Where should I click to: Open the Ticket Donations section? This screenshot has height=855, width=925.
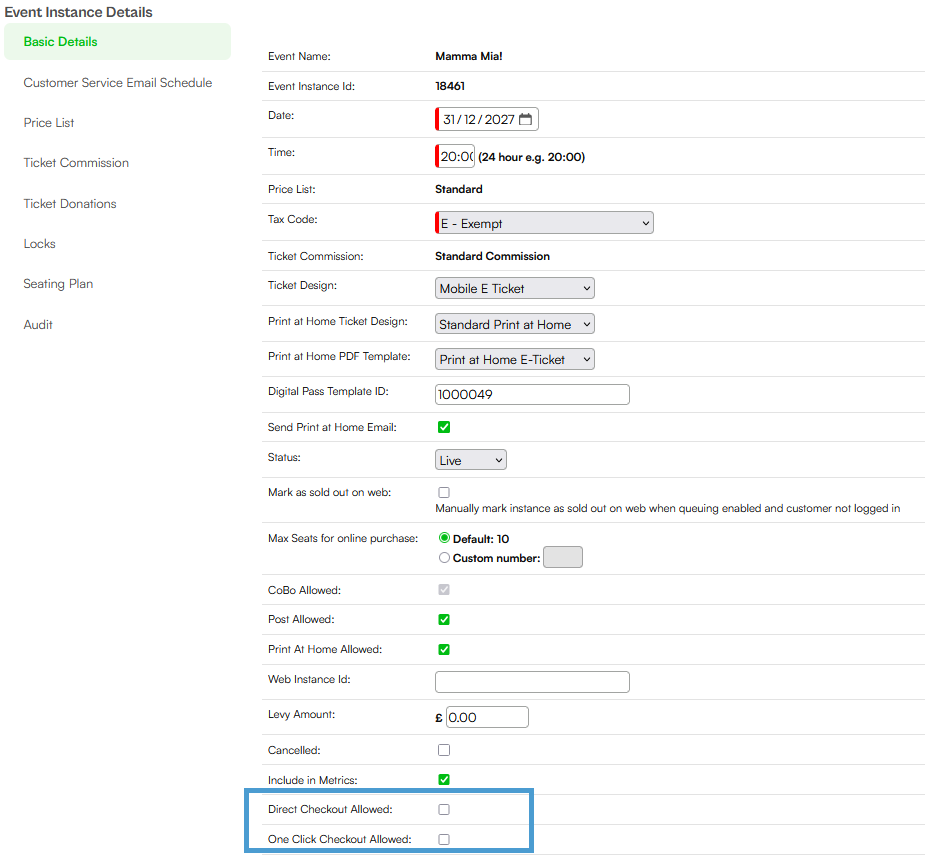(x=70, y=204)
